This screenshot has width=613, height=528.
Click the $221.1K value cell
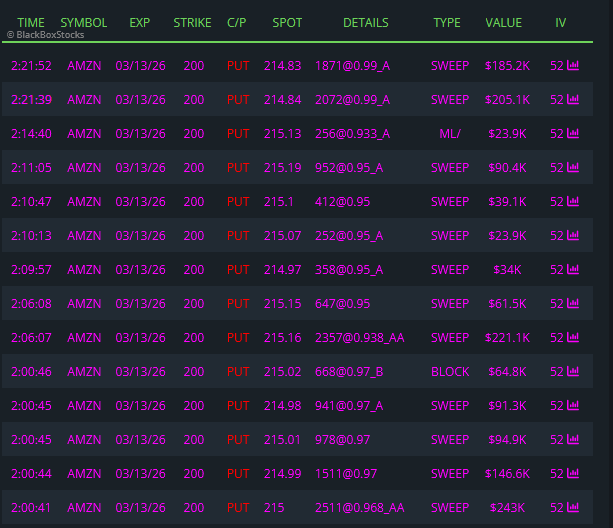[507, 338]
